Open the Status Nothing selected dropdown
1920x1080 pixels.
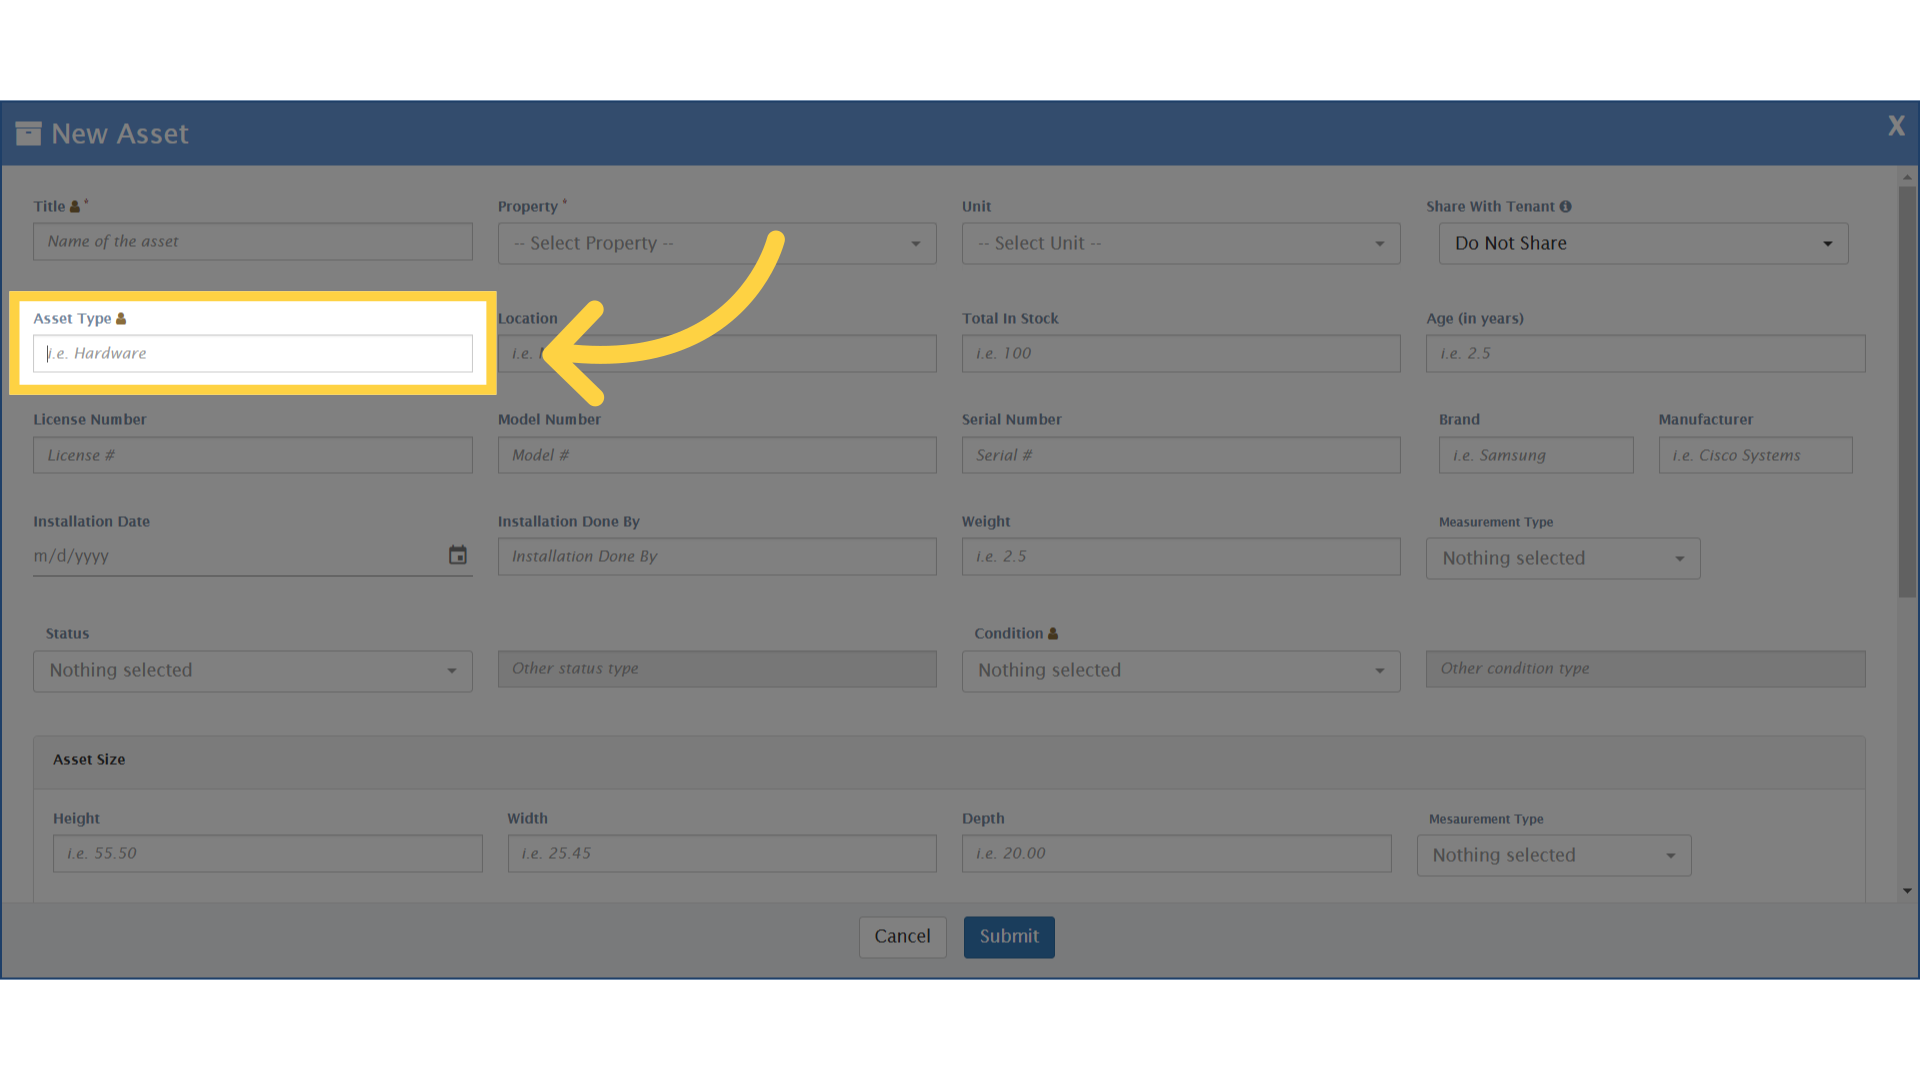coord(253,671)
